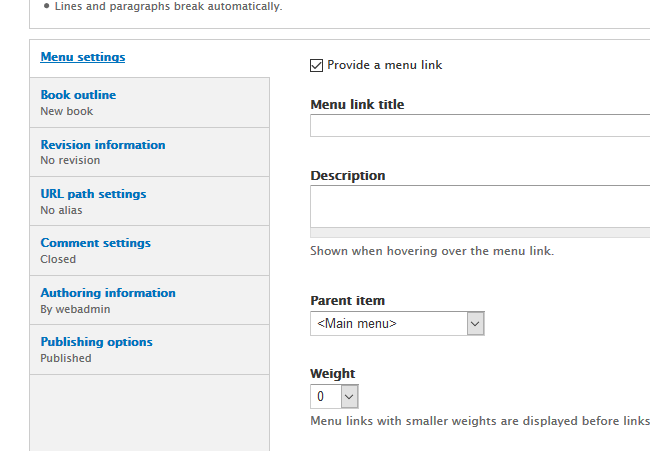
Task: Open the URL path settings tab
Action: 93,194
